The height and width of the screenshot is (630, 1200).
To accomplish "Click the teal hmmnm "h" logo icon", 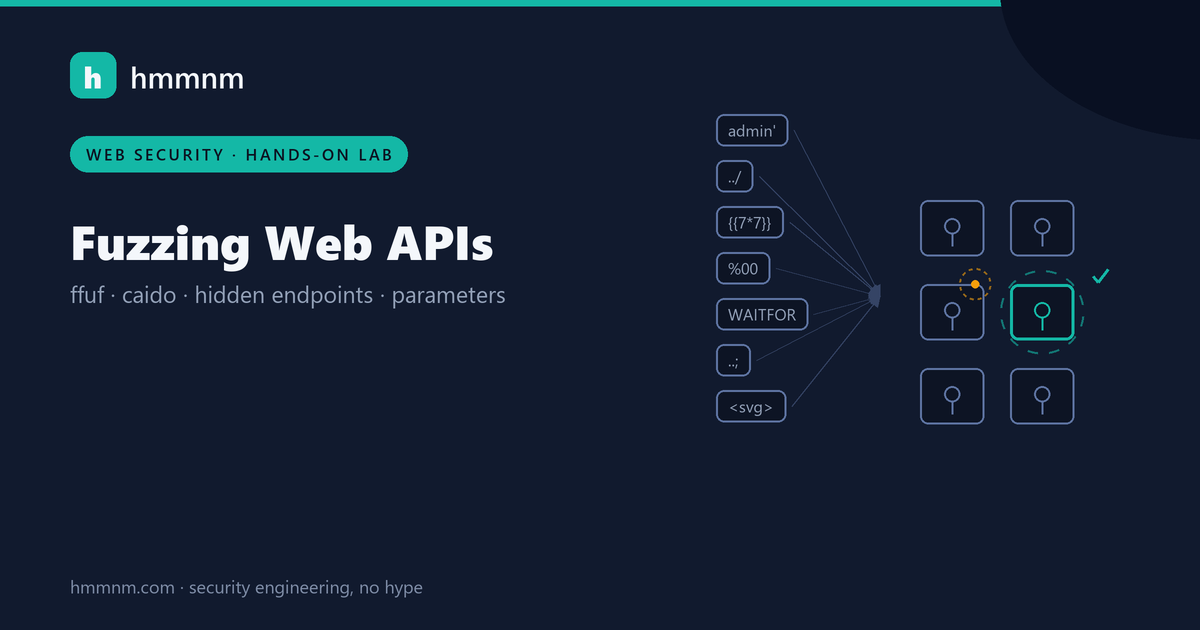I will point(93,76).
